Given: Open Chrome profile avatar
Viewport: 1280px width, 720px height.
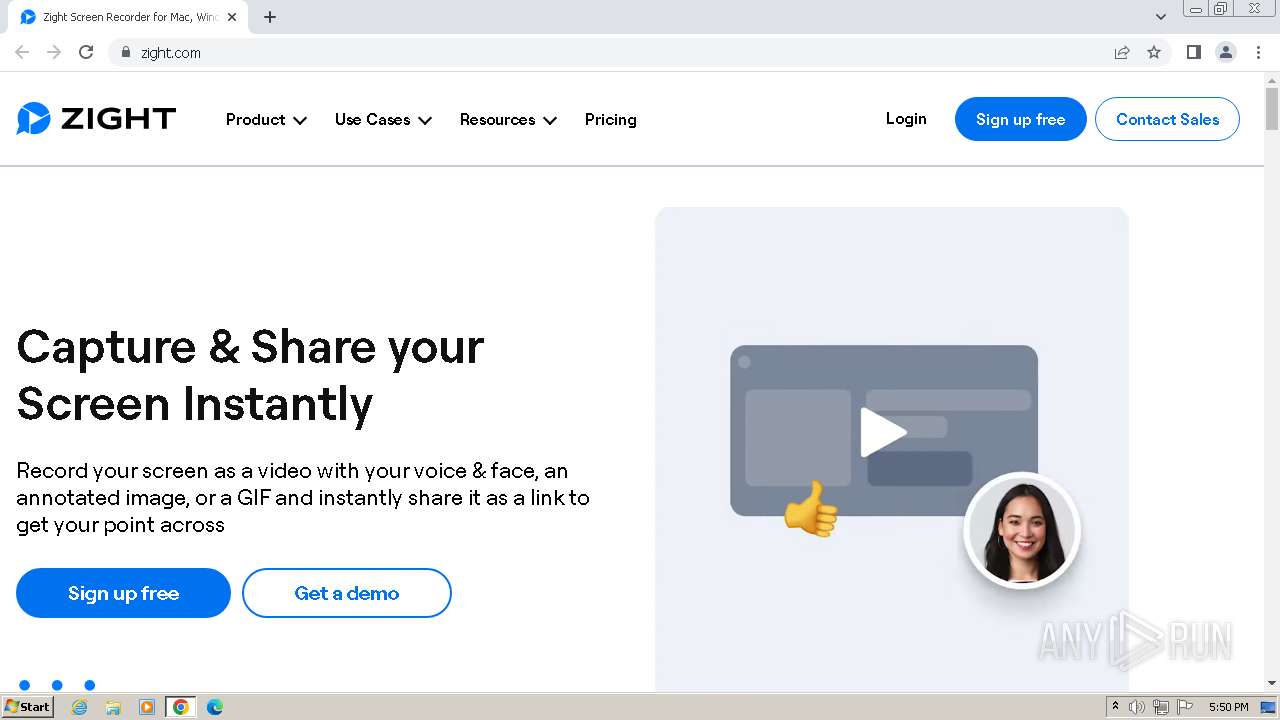Looking at the screenshot, I should click(1226, 52).
